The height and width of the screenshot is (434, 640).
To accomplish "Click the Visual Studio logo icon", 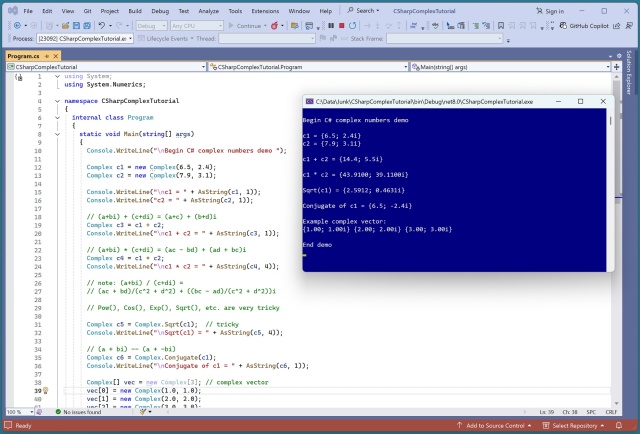I will point(13,11).
